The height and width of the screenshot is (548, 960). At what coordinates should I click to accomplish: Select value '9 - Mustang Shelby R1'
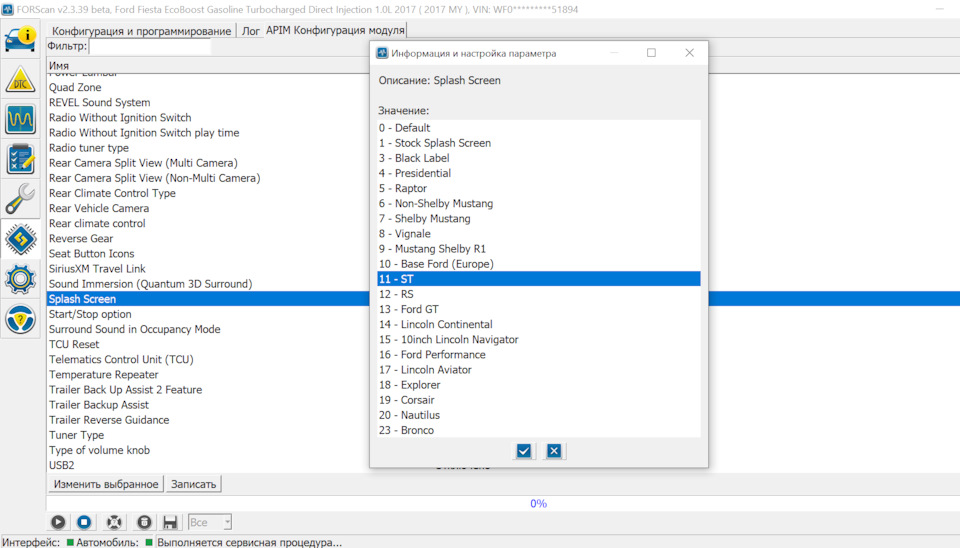[x=539, y=249]
